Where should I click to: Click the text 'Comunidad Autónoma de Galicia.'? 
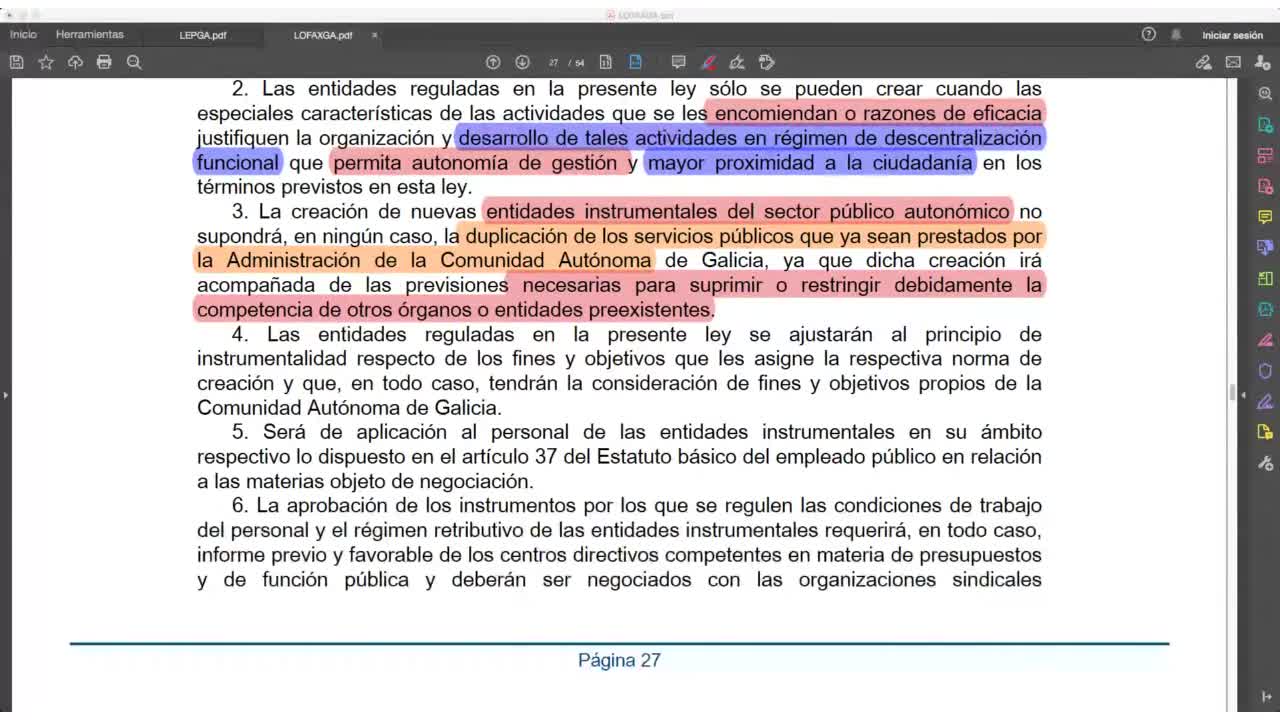(x=349, y=407)
